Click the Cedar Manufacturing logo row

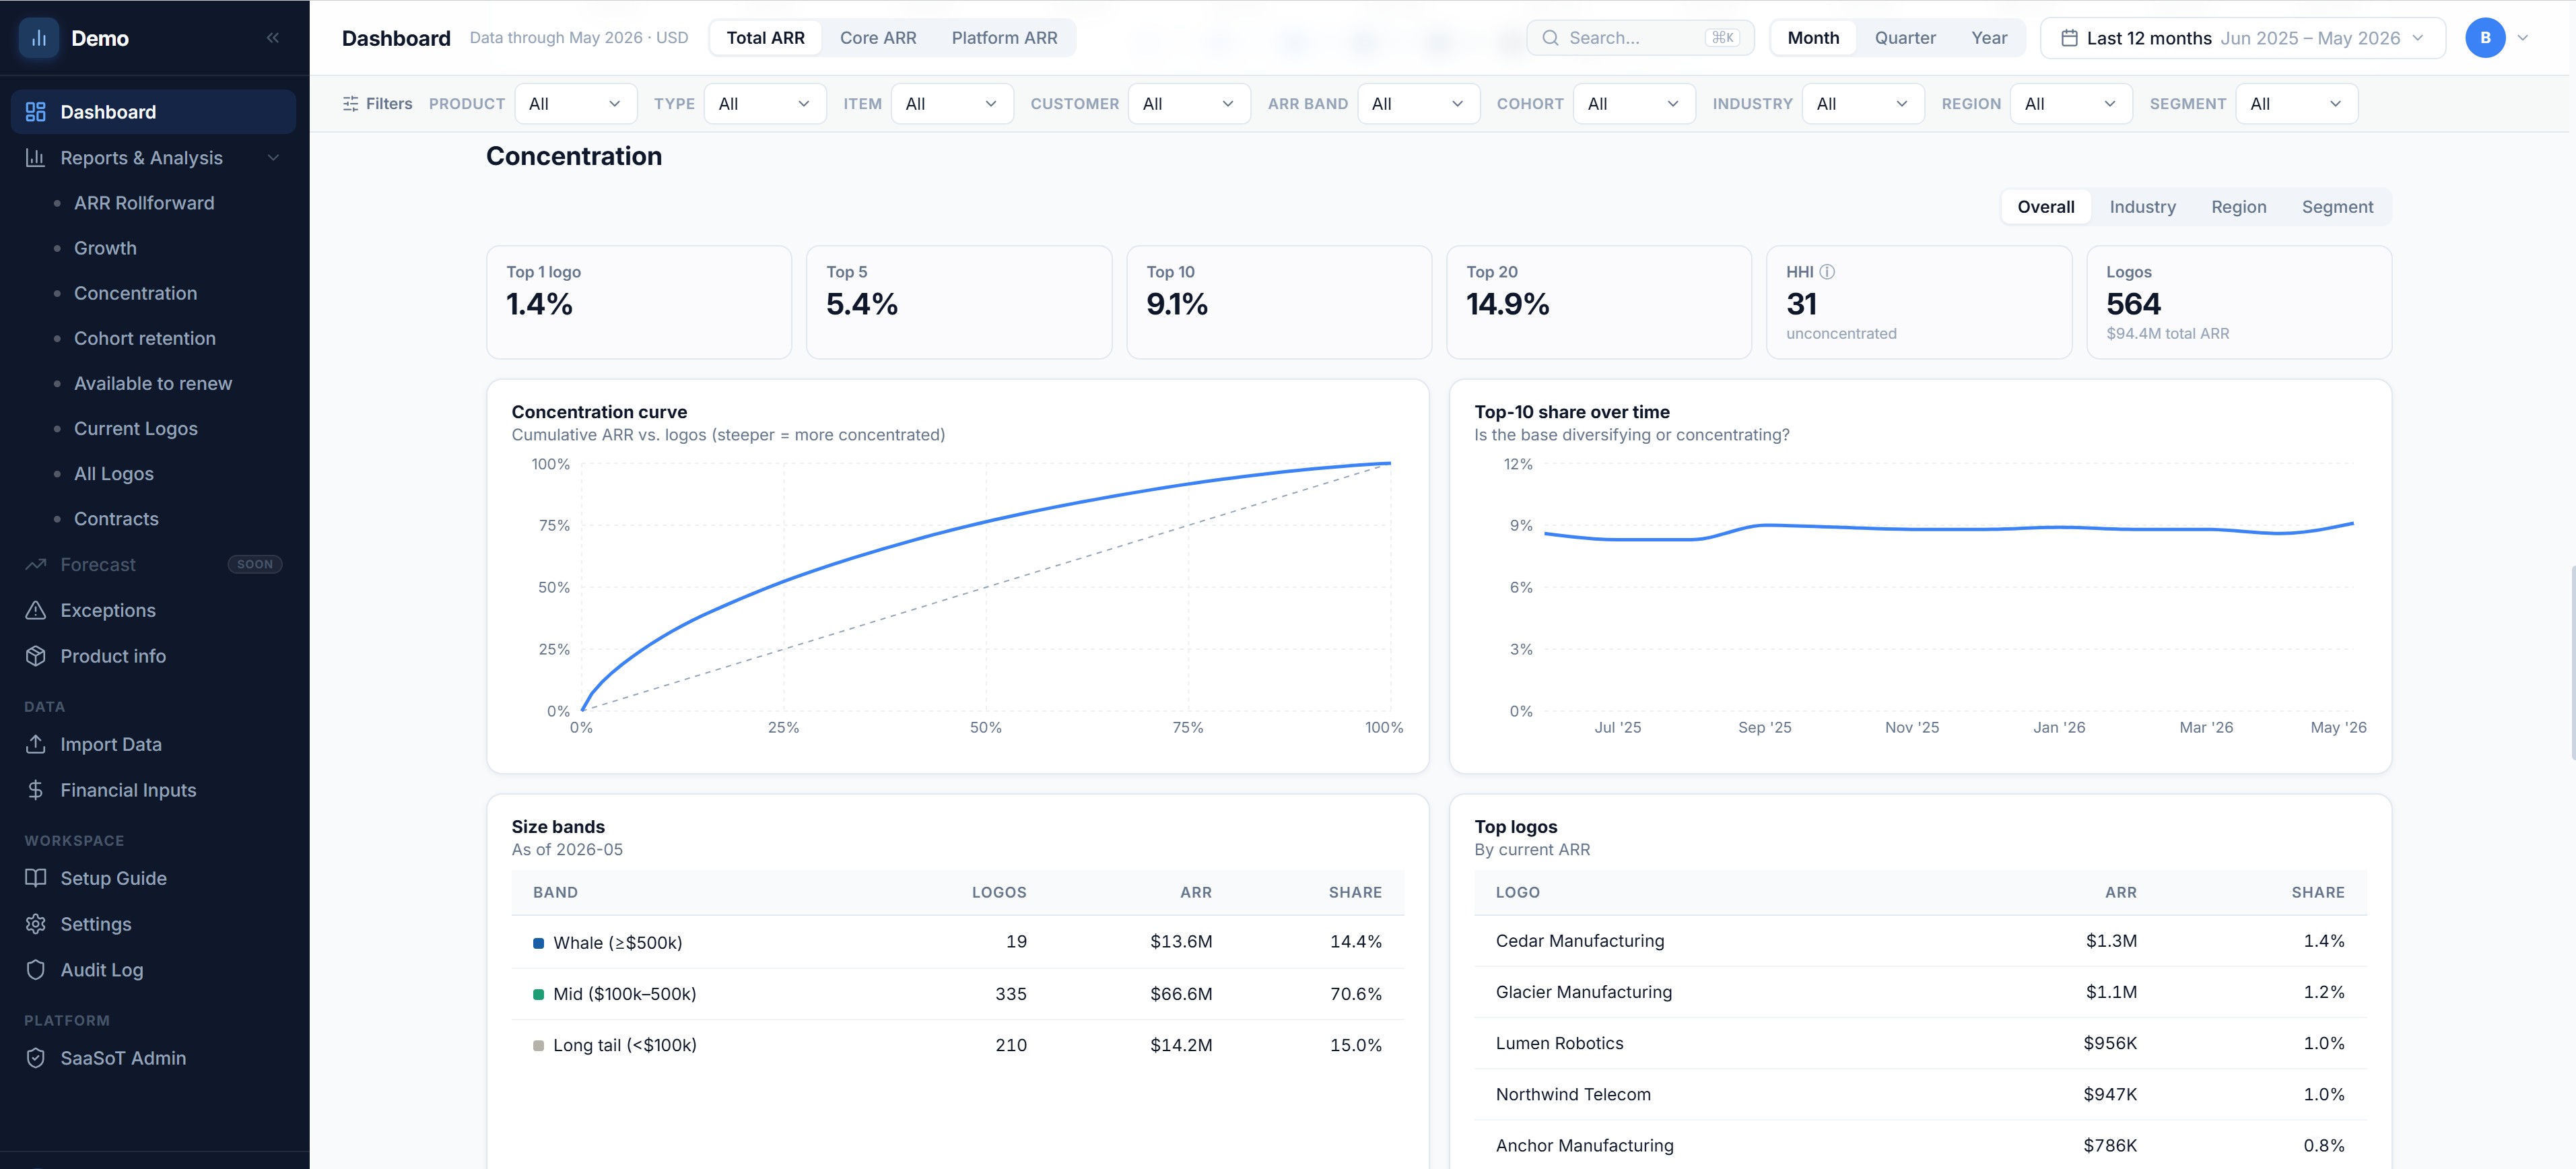click(1920, 941)
